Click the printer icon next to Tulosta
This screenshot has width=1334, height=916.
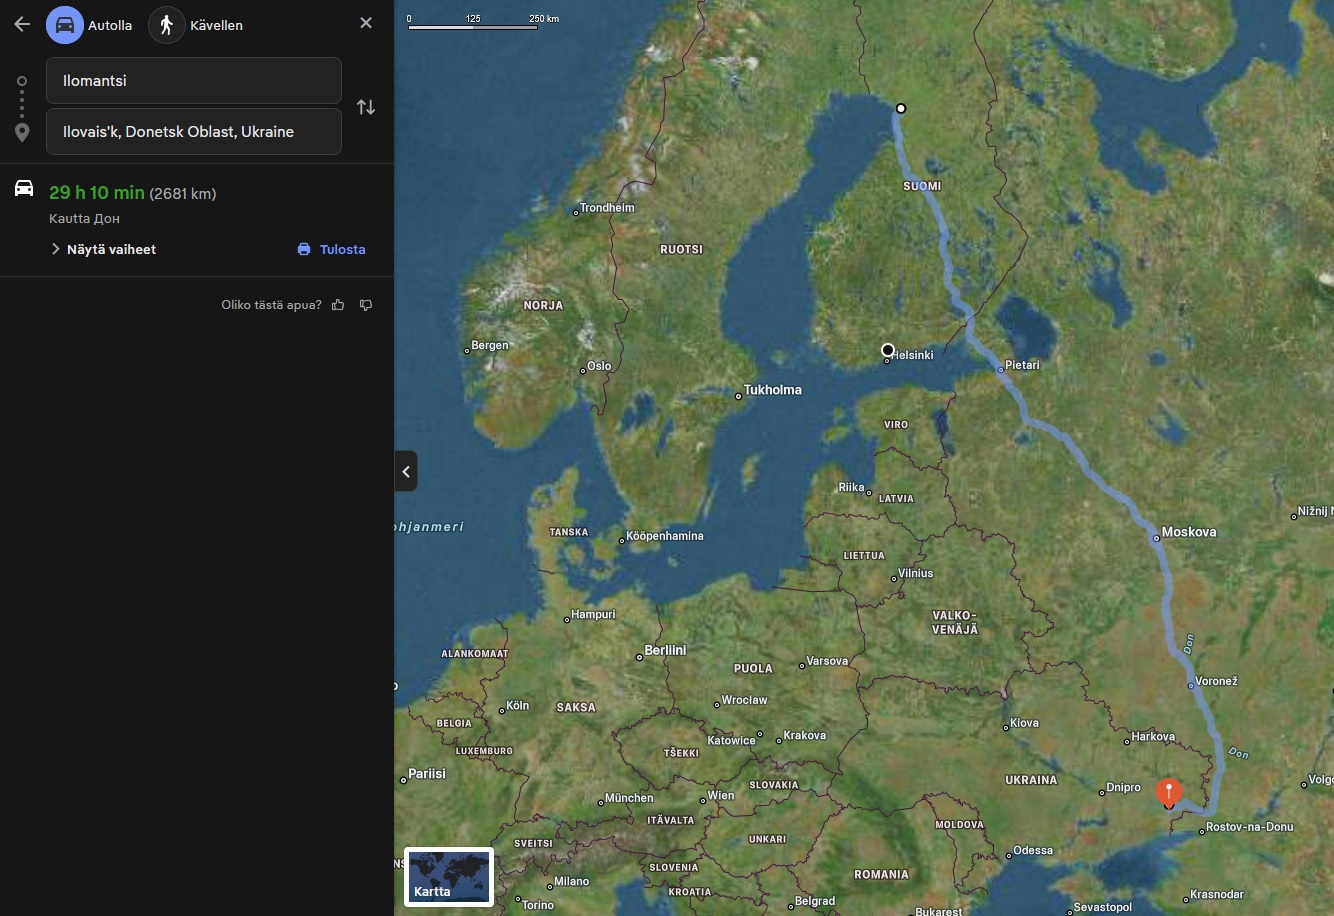(304, 249)
